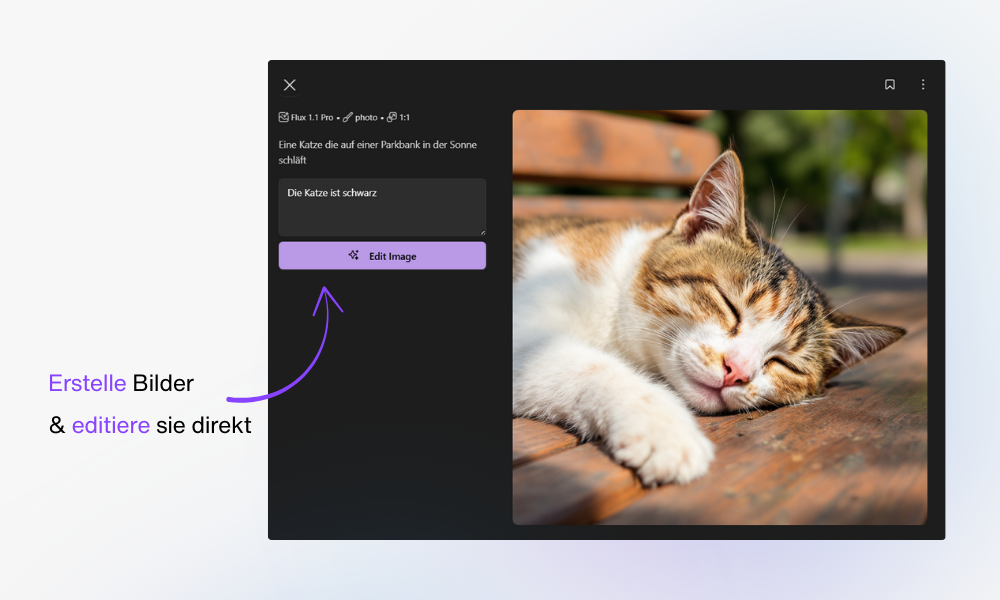Image resolution: width=1000 pixels, height=600 pixels.
Task: Click the 'Eine Katze die auf einer Parkbank' prompt
Action: tap(378, 152)
